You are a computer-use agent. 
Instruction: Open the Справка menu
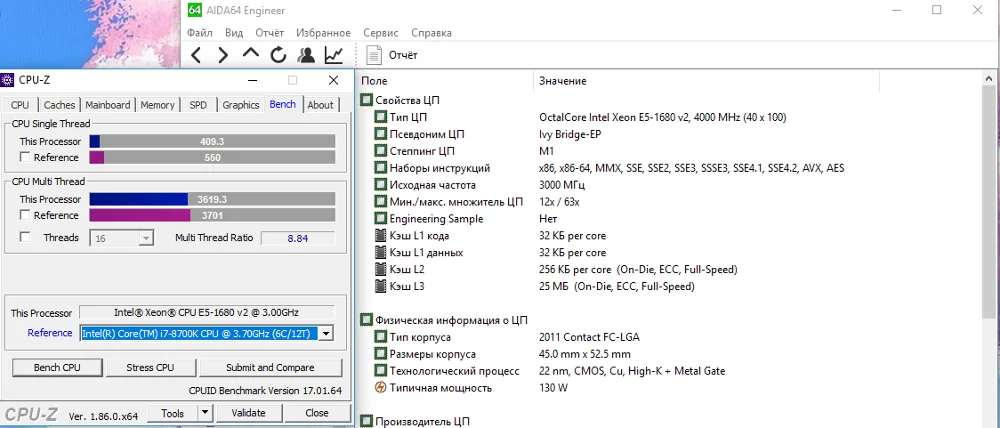click(x=432, y=33)
